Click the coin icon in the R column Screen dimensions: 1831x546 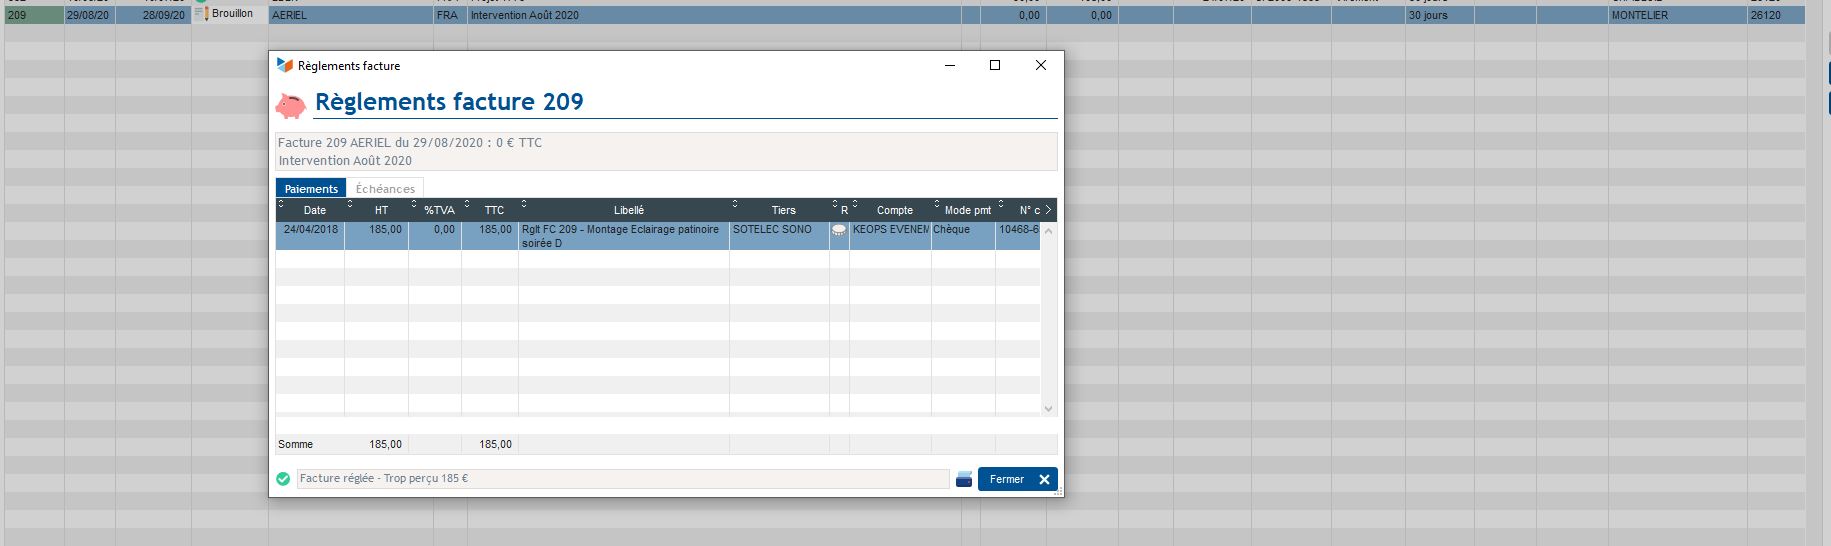point(839,230)
